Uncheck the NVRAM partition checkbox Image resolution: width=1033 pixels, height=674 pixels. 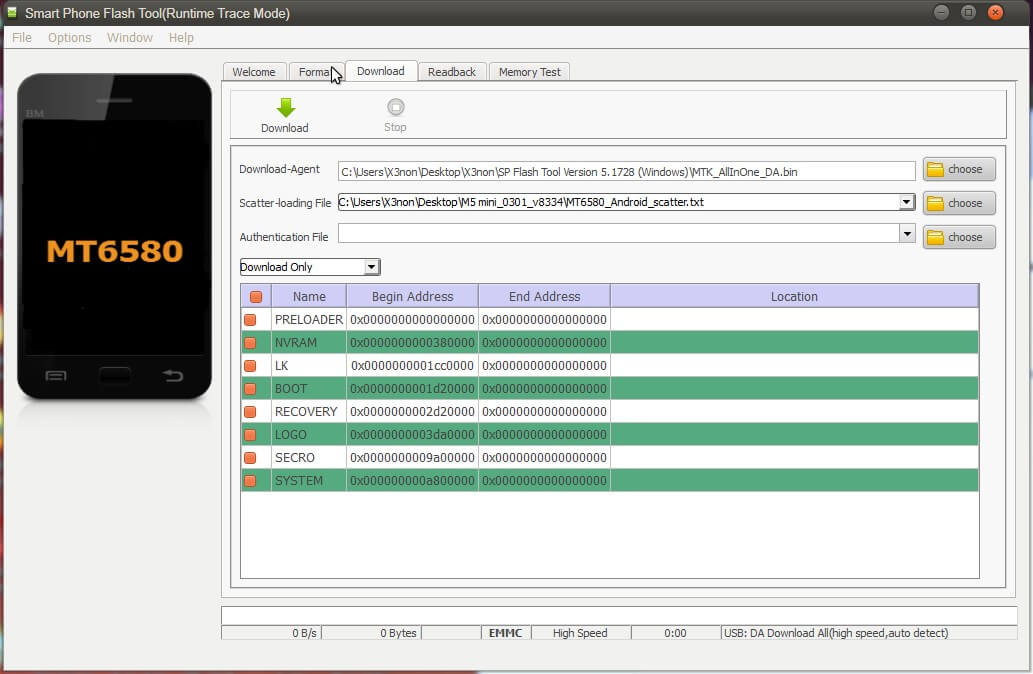(x=254, y=342)
